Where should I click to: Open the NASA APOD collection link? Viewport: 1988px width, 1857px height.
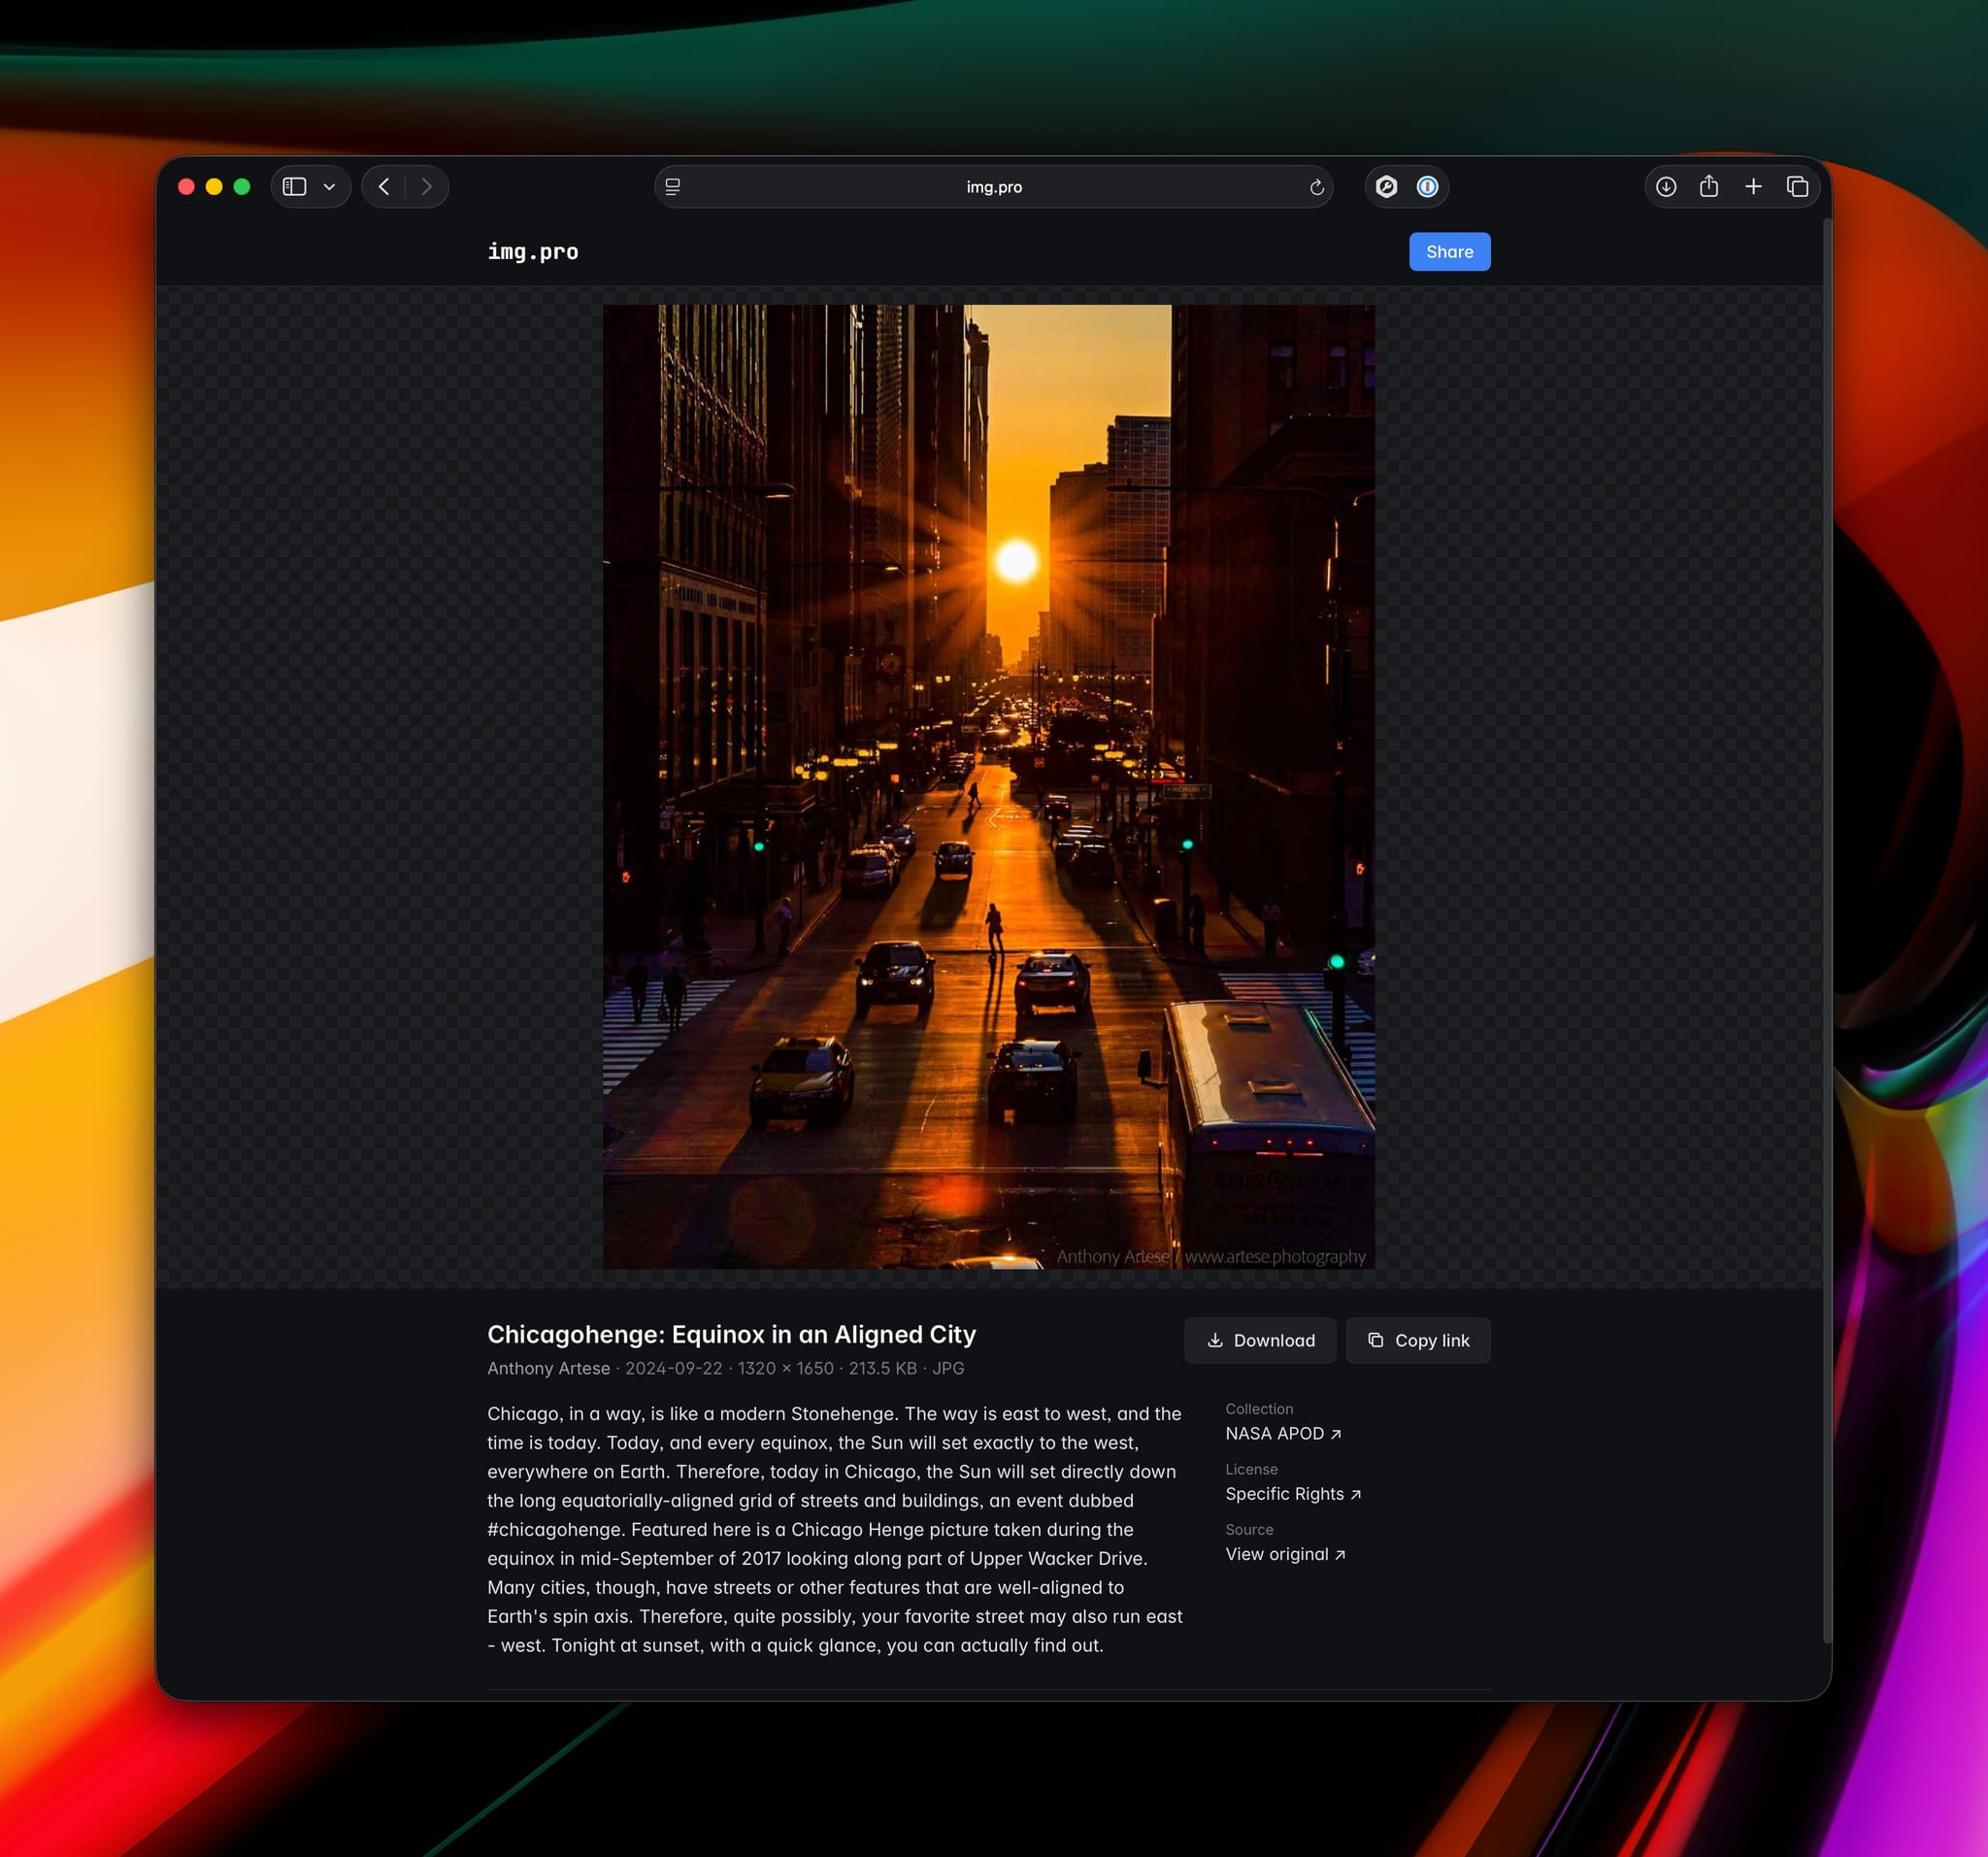click(1283, 1433)
